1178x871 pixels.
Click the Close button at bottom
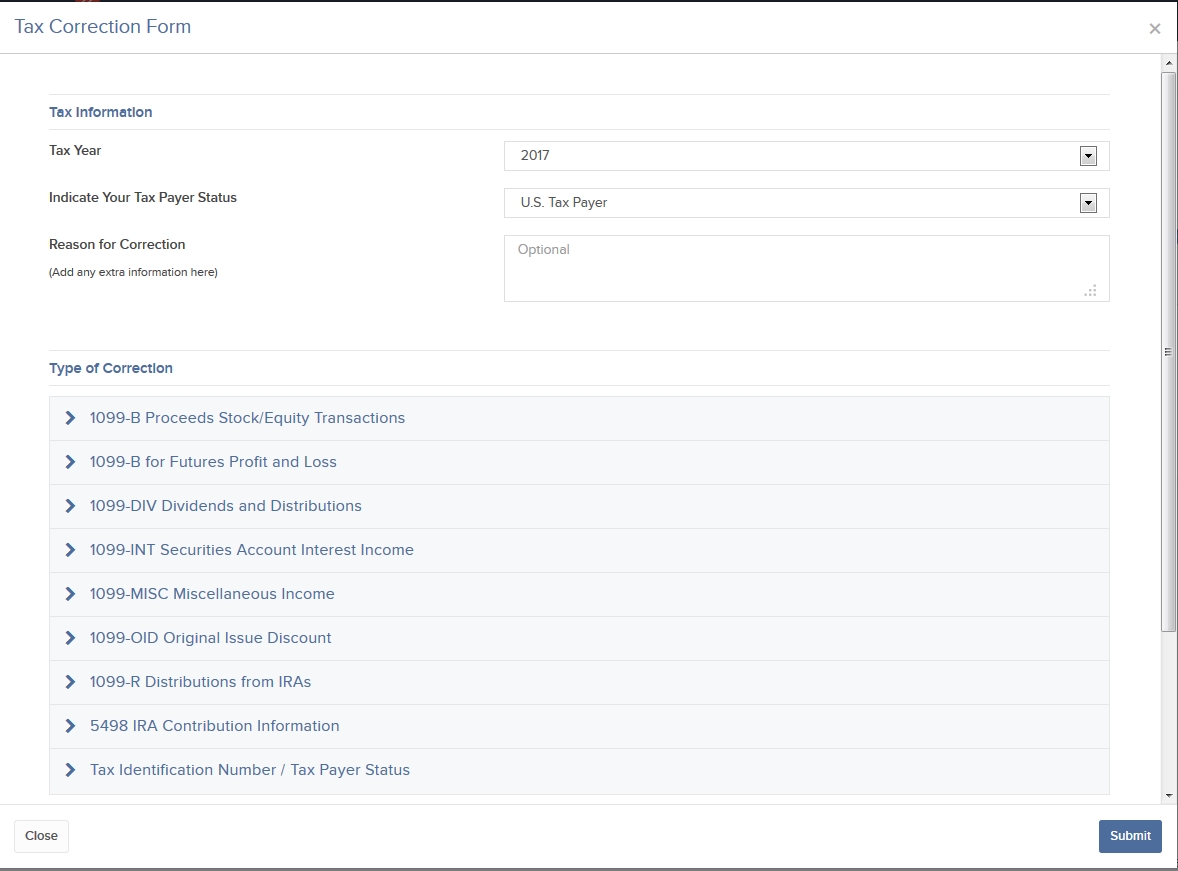click(x=41, y=836)
